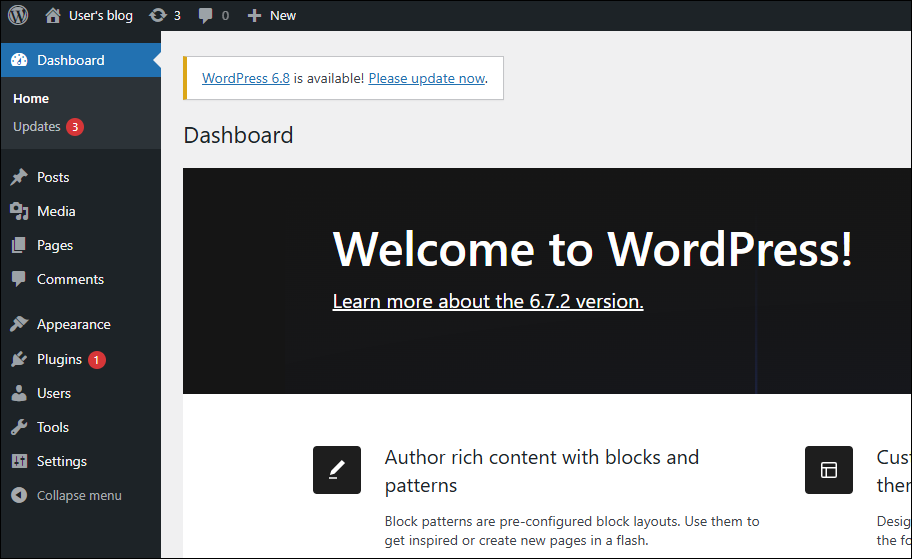Open Learn more about 6.7.2 version link
The height and width of the screenshot is (559, 912).
pos(488,301)
